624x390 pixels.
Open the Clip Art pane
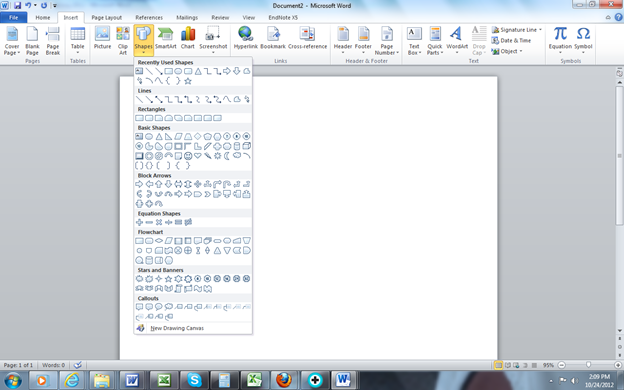123,40
